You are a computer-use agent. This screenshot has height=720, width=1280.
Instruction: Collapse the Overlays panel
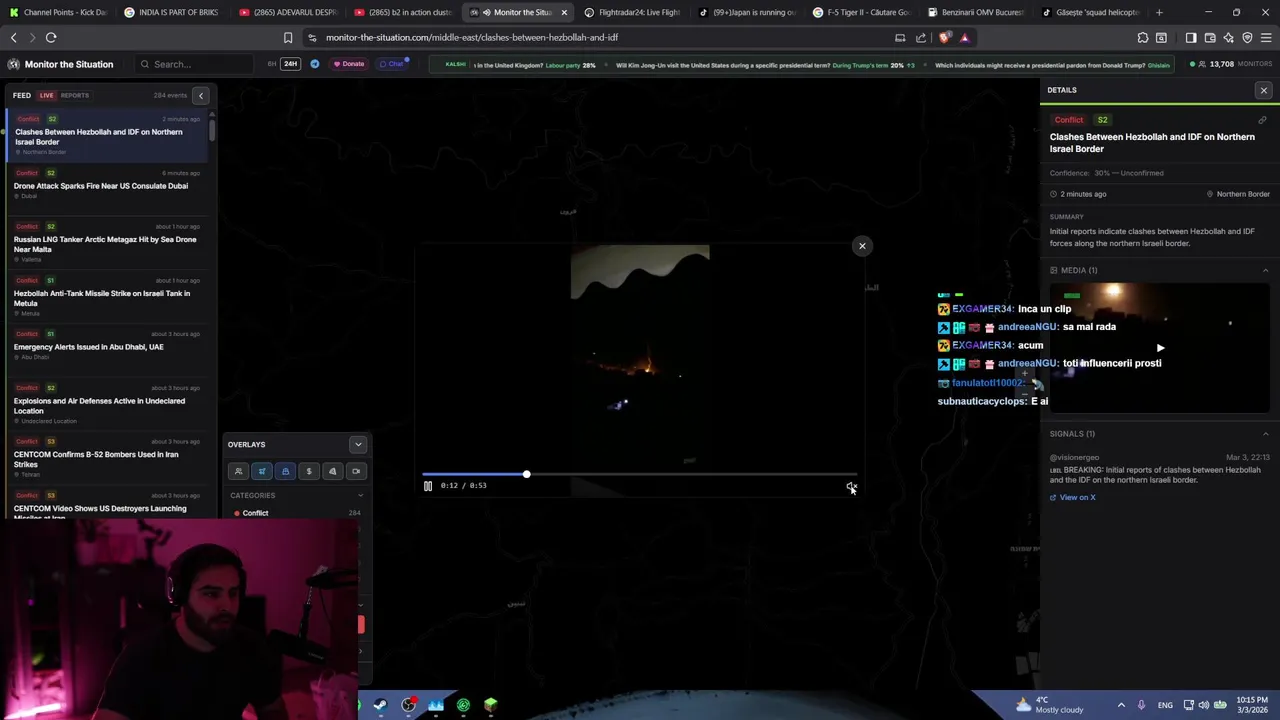[x=358, y=444]
